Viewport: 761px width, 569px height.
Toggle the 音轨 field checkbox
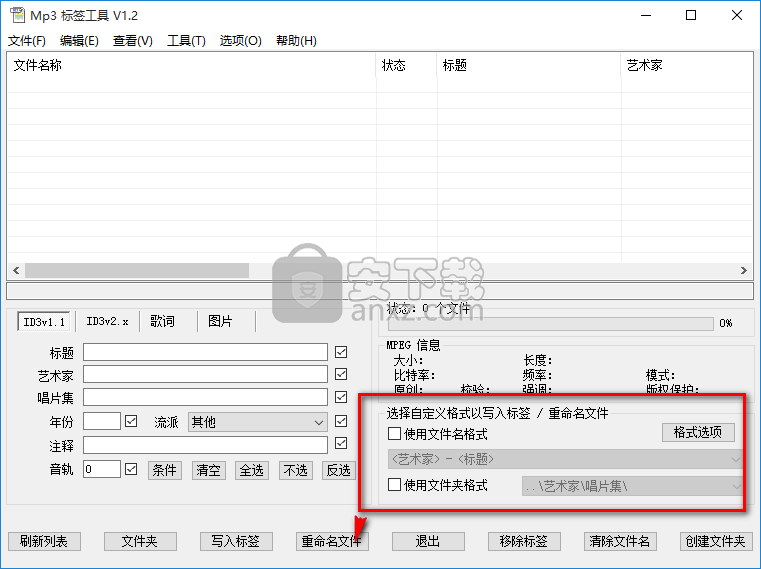click(x=131, y=469)
